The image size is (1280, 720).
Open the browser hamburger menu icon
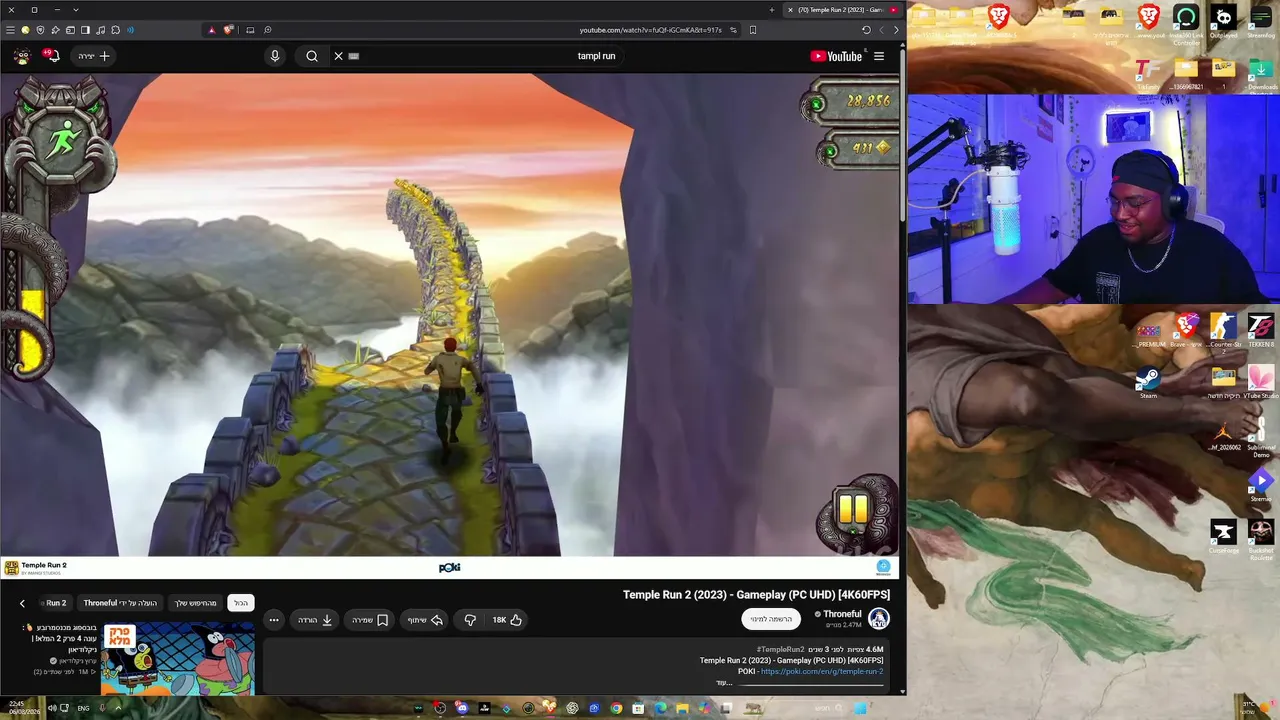click(x=10, y=30)
